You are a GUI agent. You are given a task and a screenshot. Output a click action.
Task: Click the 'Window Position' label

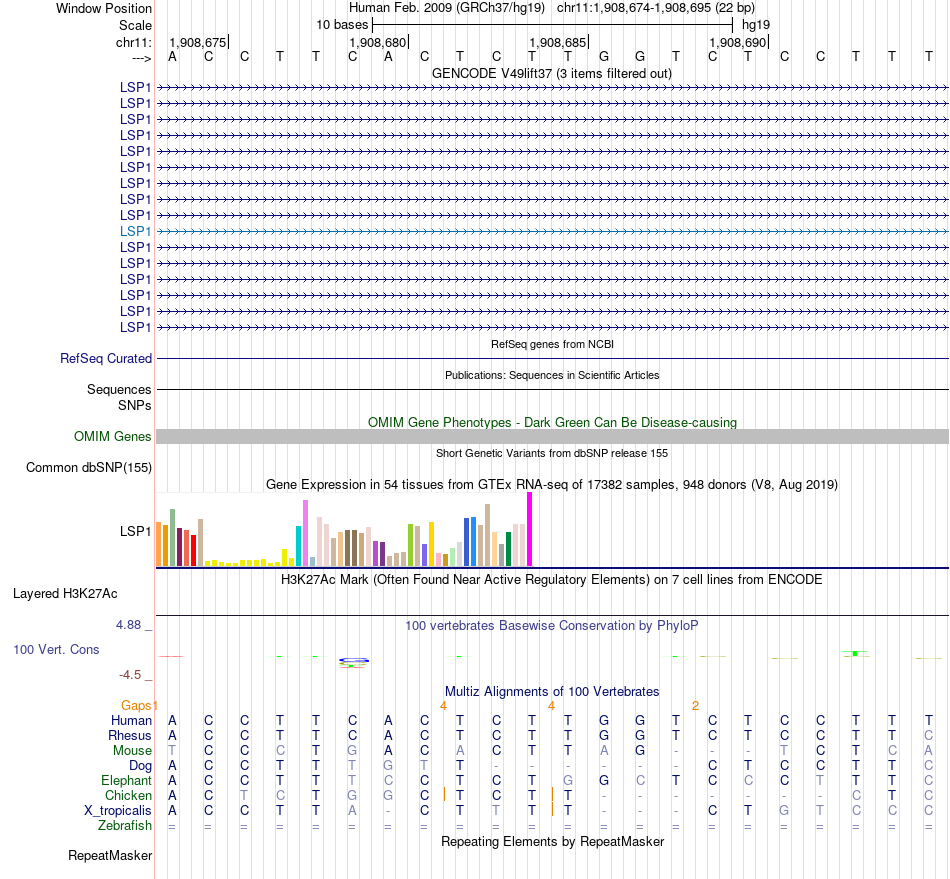(x=104, y=8)
